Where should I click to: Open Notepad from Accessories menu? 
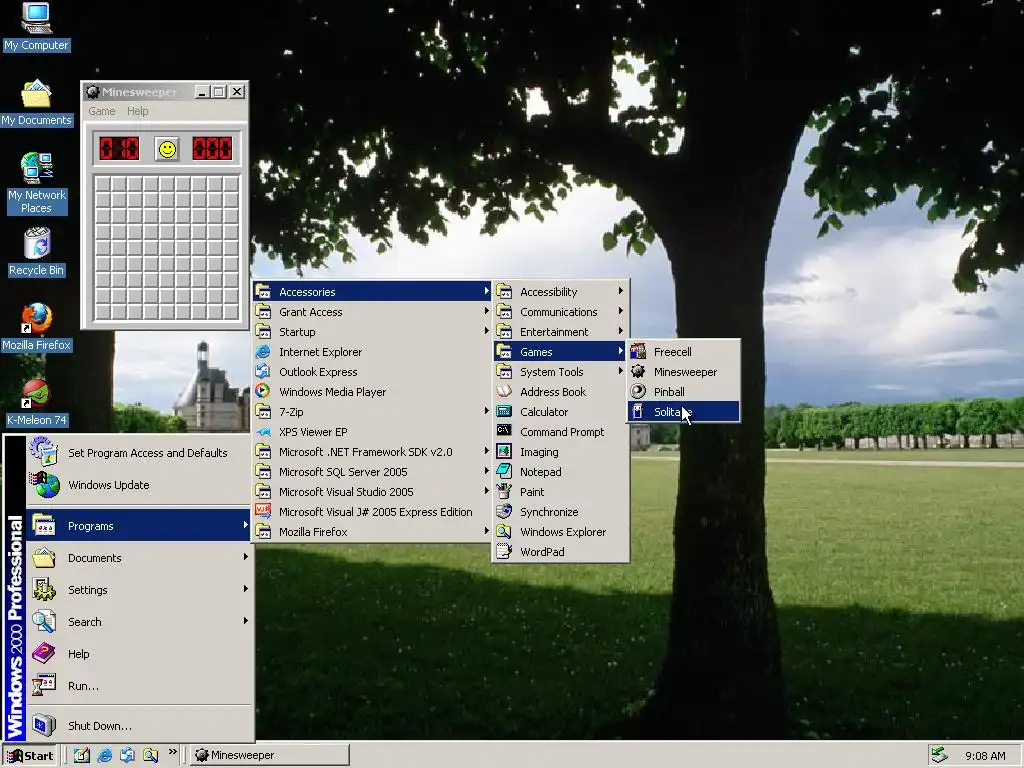(561, 472)
